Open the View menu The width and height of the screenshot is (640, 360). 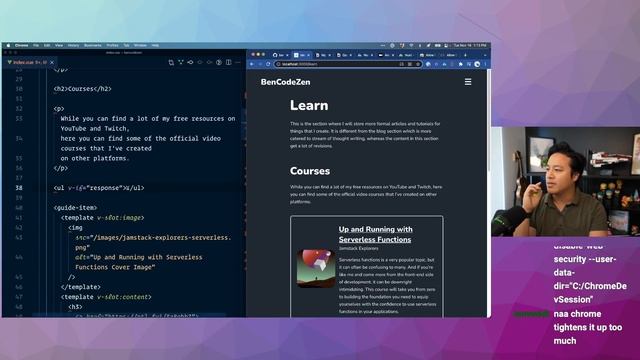click(59, 45)
